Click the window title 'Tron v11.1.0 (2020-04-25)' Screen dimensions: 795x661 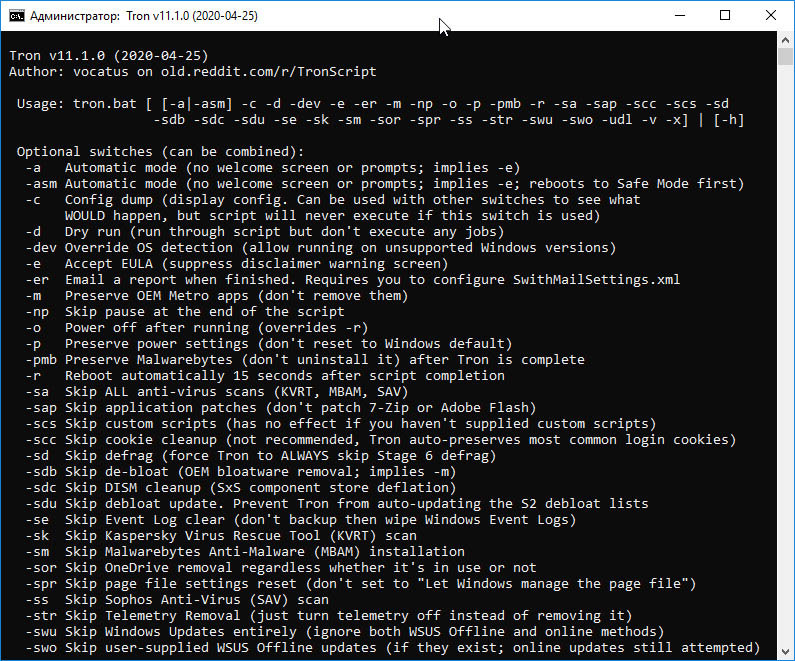[192, 16]
